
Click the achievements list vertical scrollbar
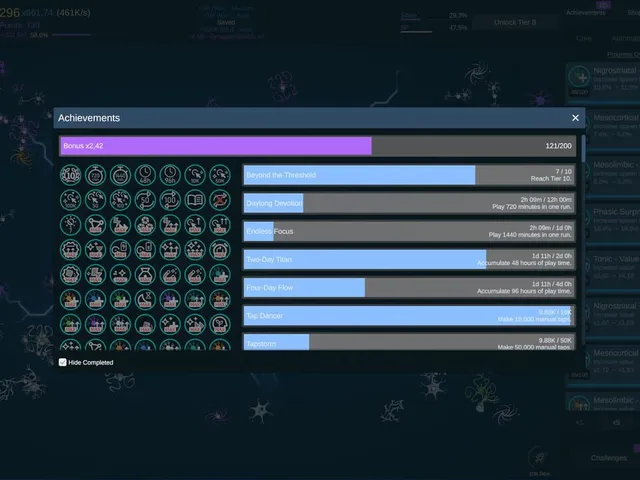583,243
